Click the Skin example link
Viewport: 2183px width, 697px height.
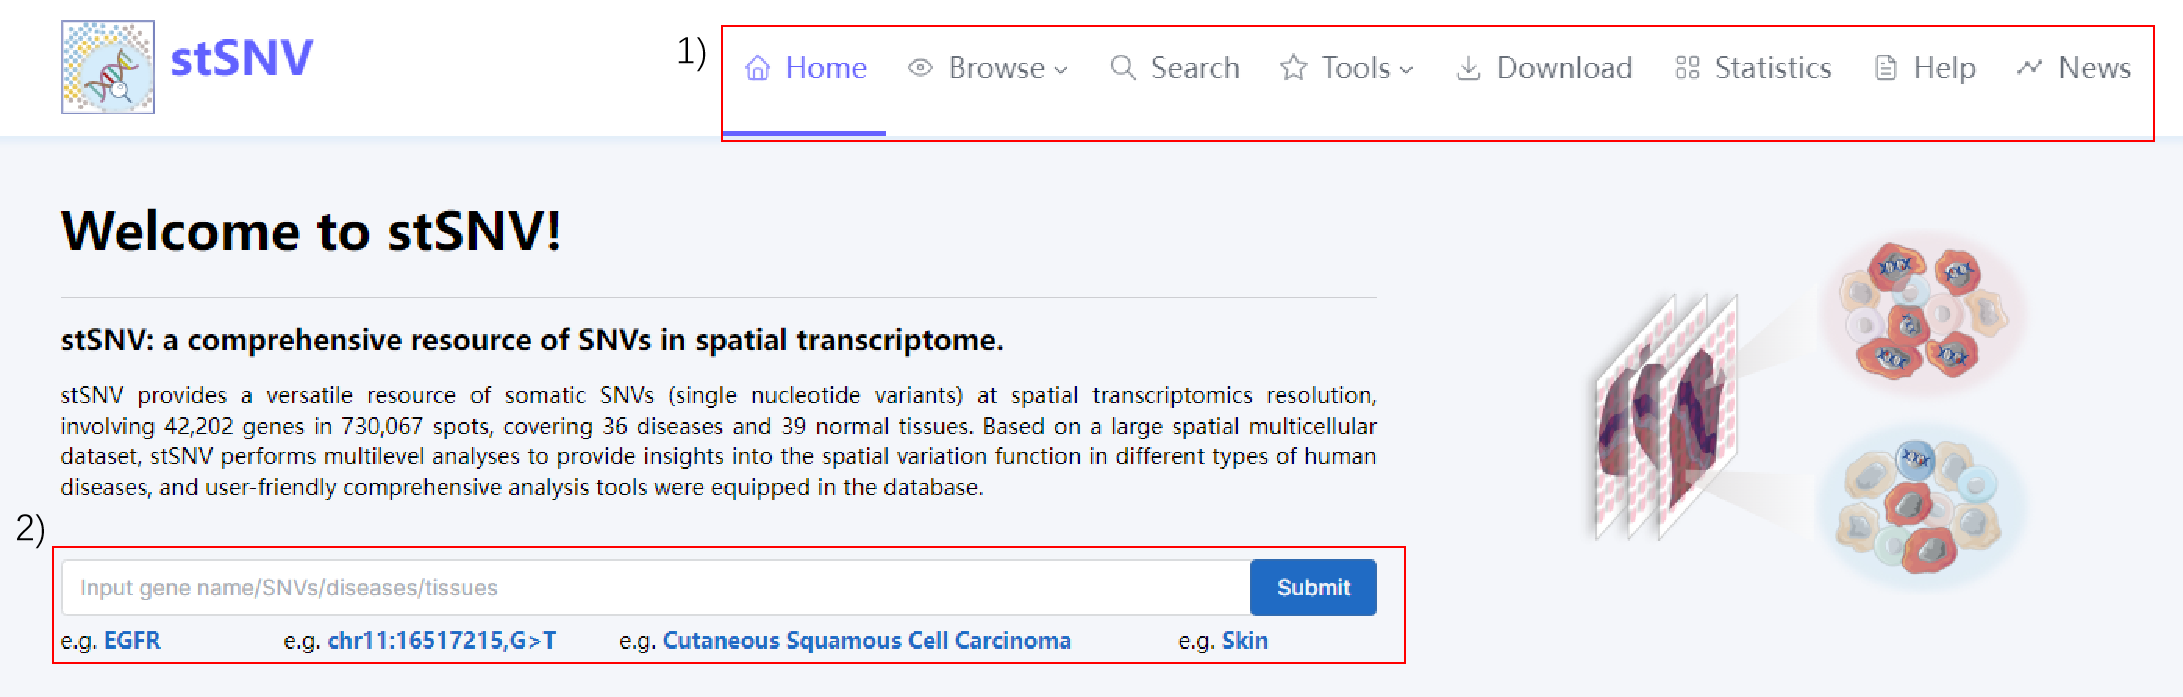[x=1244, y=641]
